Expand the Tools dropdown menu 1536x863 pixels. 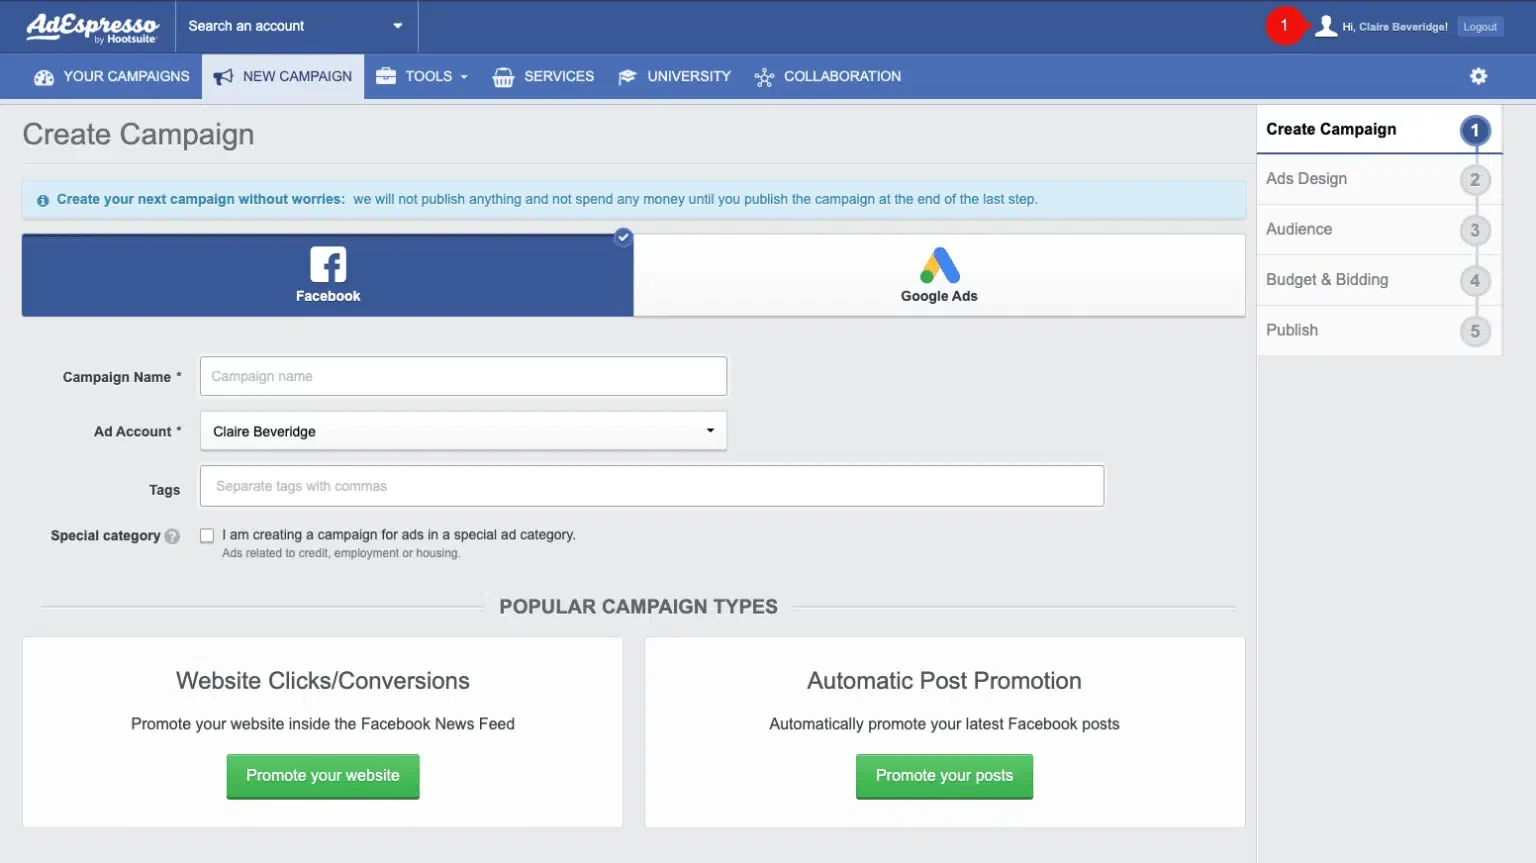[x=422, y=76]
